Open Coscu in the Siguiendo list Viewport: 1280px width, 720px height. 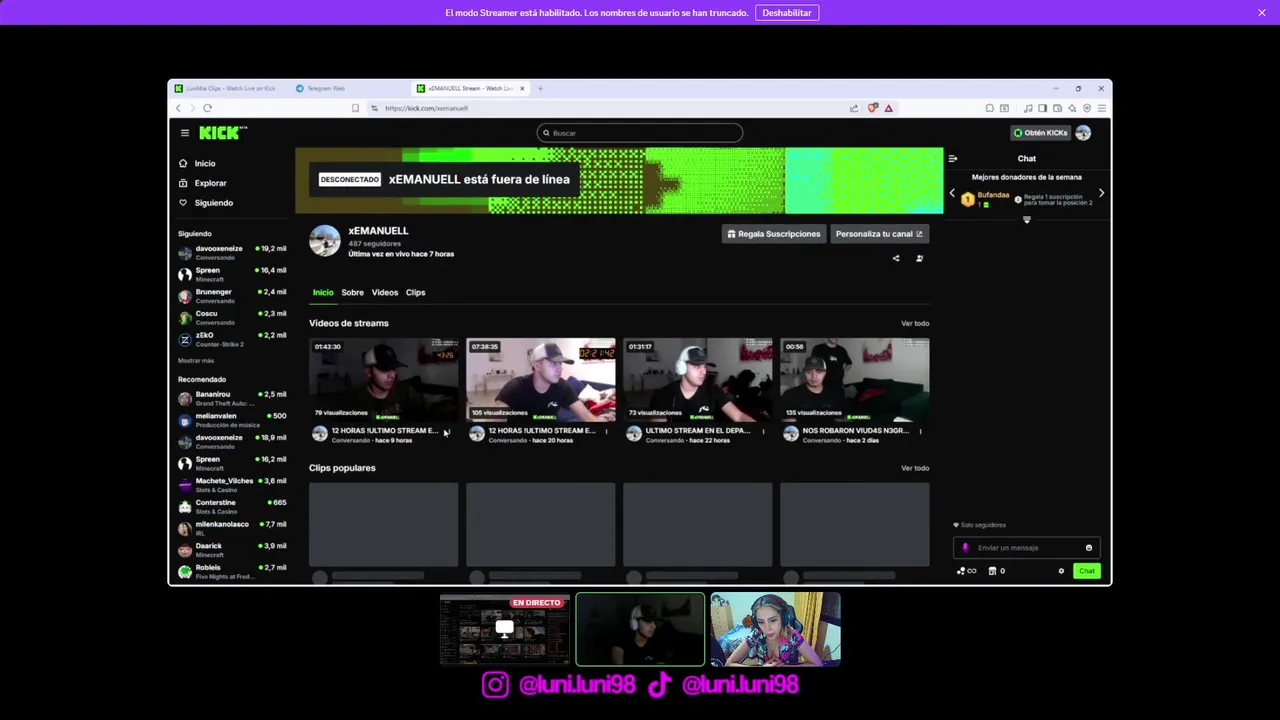coord(232,318)
